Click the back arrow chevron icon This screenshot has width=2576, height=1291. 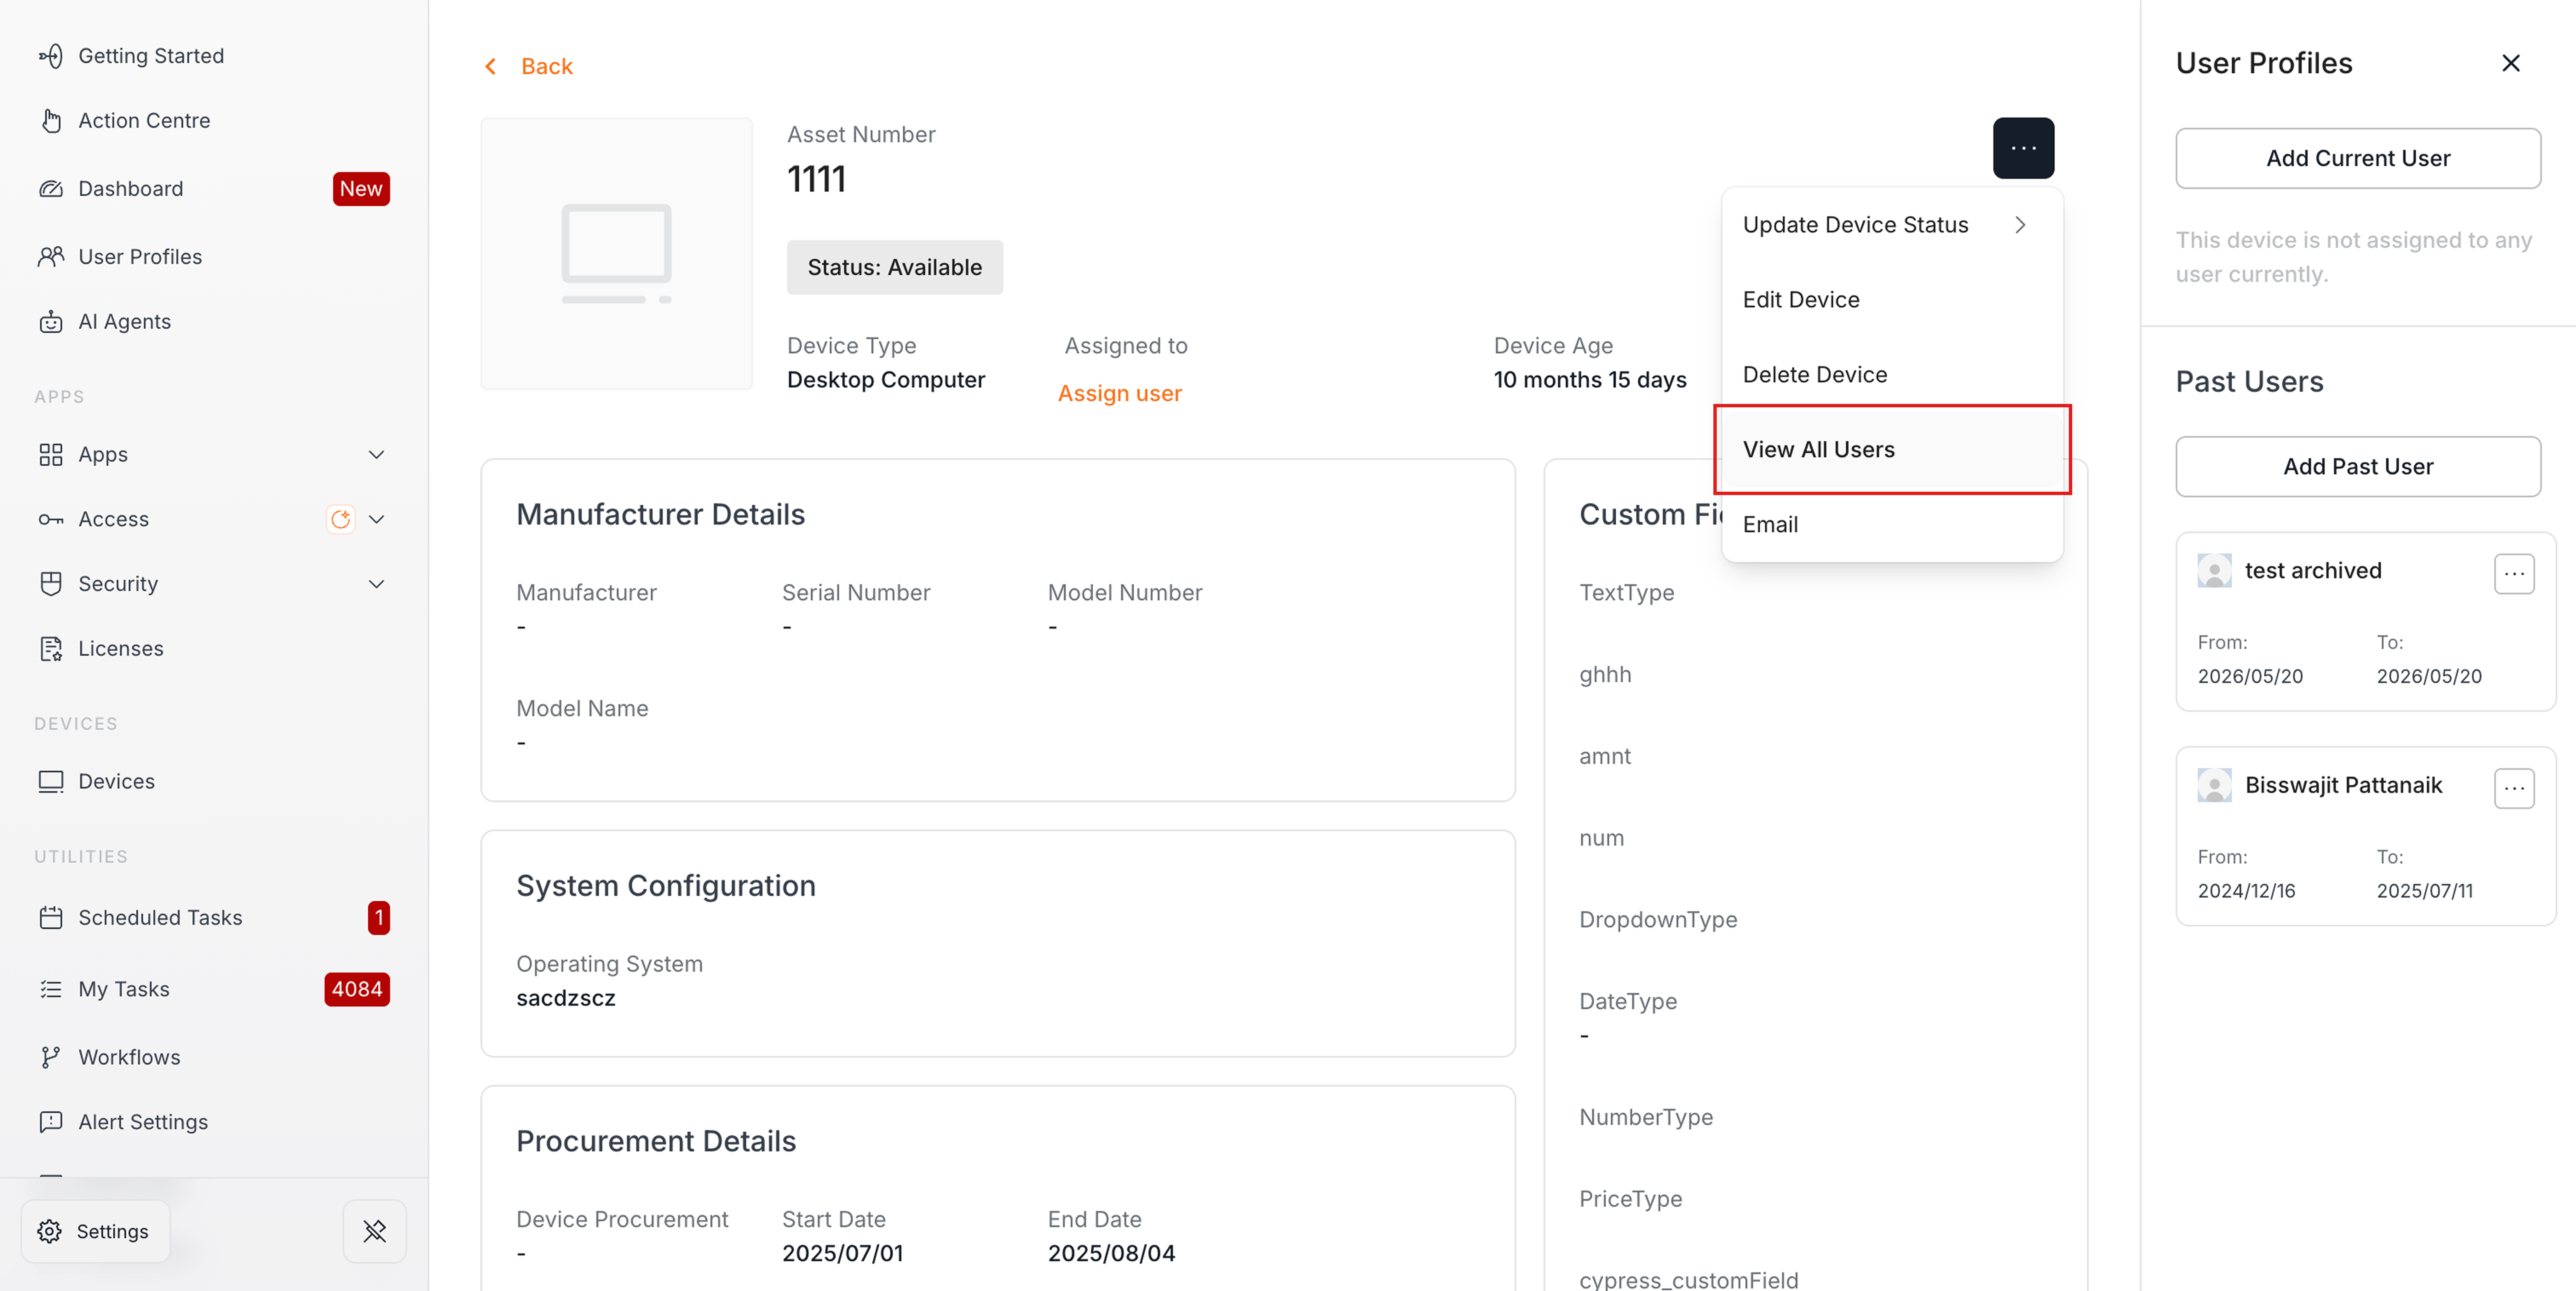pos(490,67)
